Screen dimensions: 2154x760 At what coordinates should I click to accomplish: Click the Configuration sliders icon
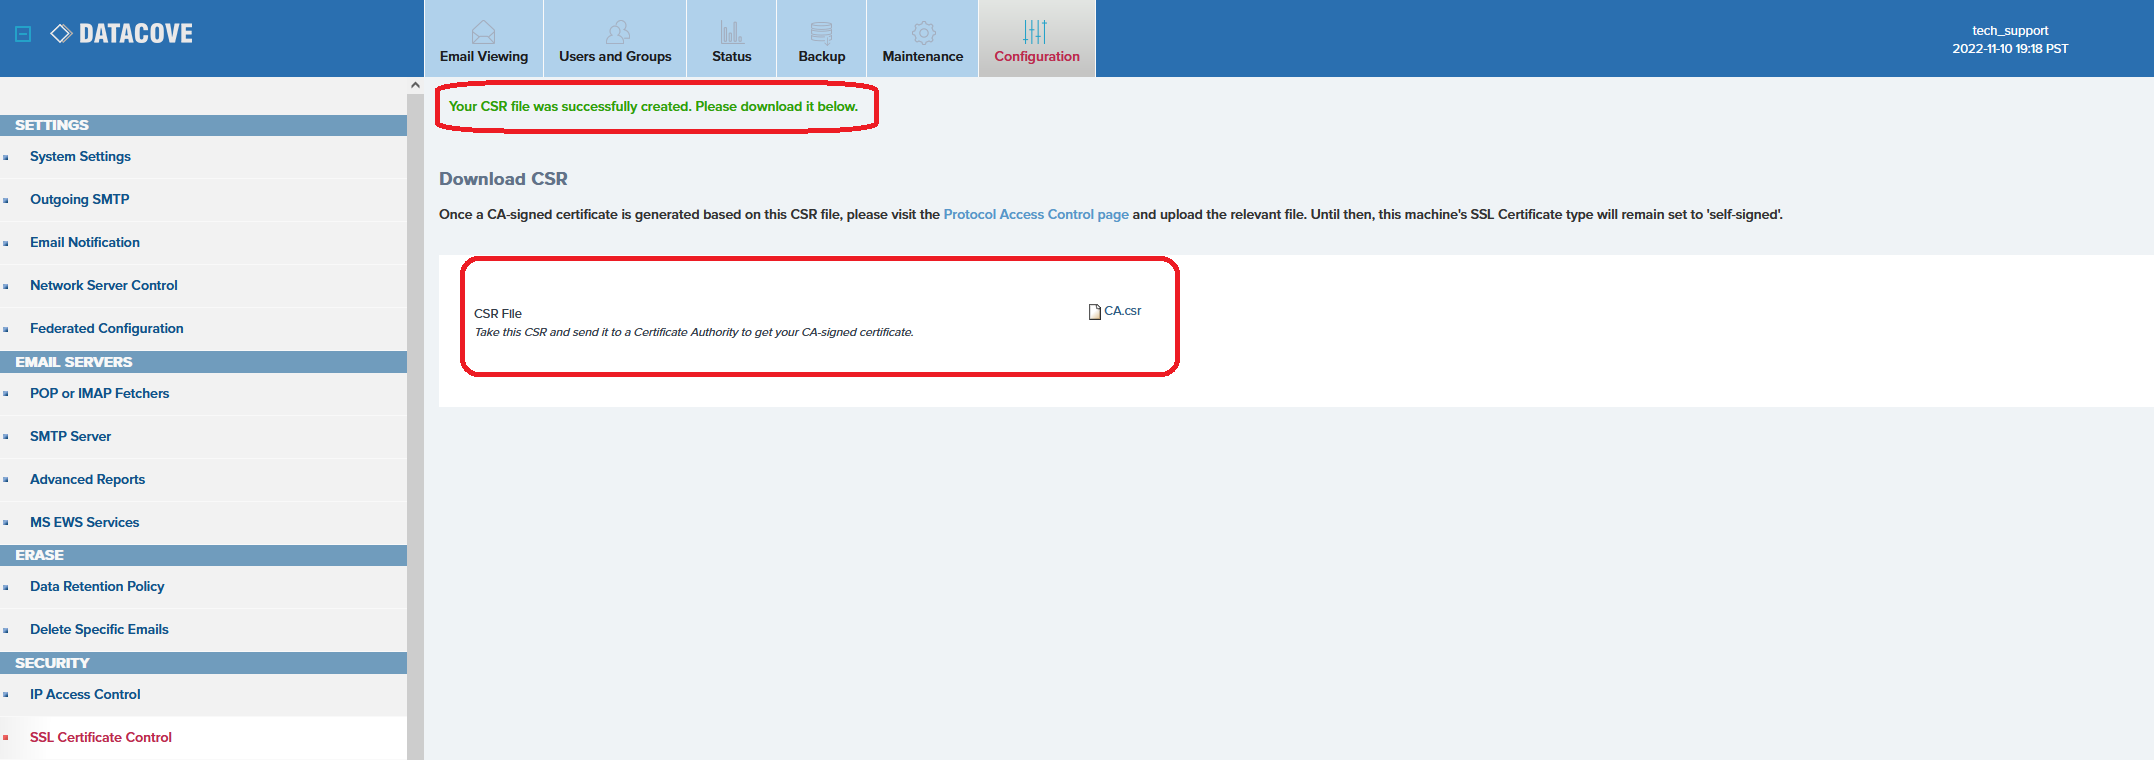coord(1036,32)
